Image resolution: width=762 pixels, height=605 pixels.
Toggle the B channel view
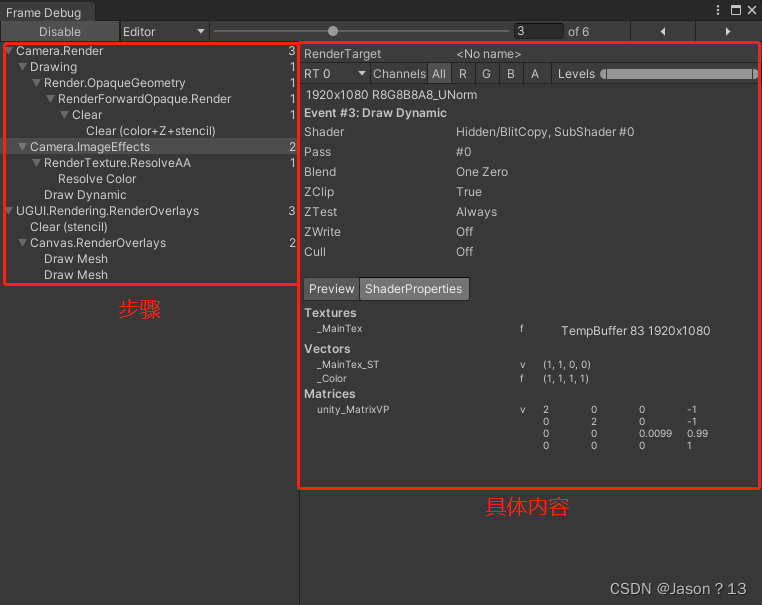click(x=511, y=74)
